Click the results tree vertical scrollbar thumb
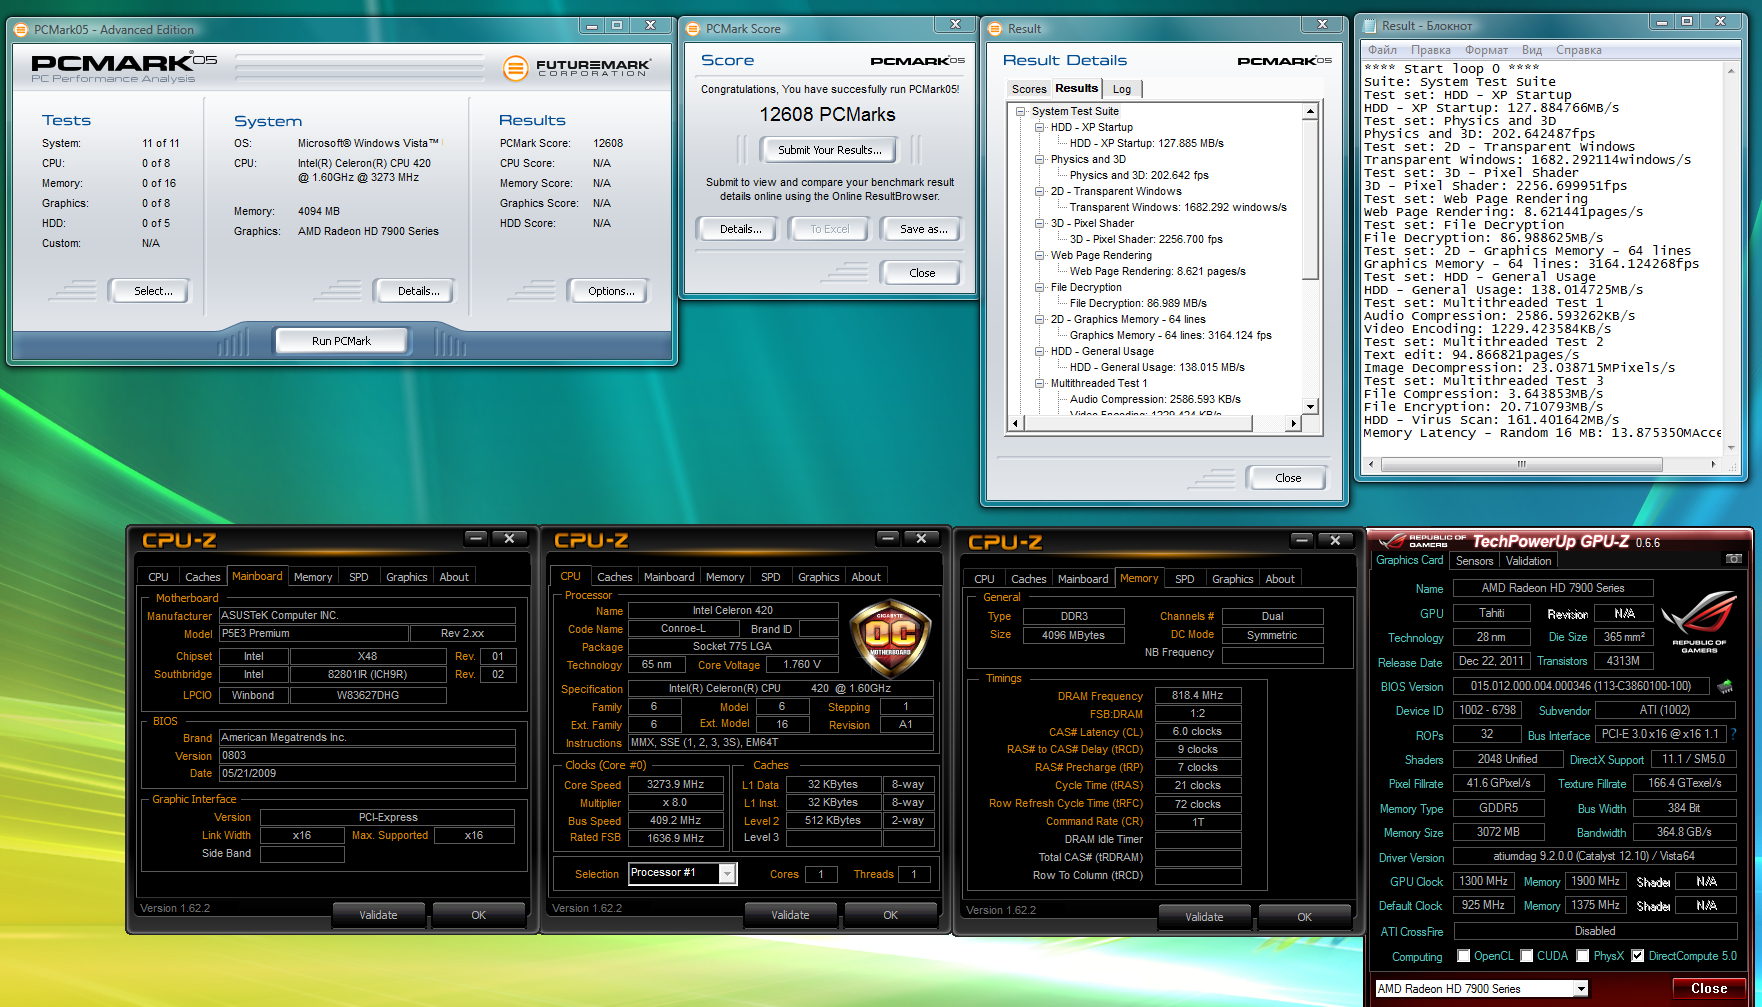 point(1310,200)
